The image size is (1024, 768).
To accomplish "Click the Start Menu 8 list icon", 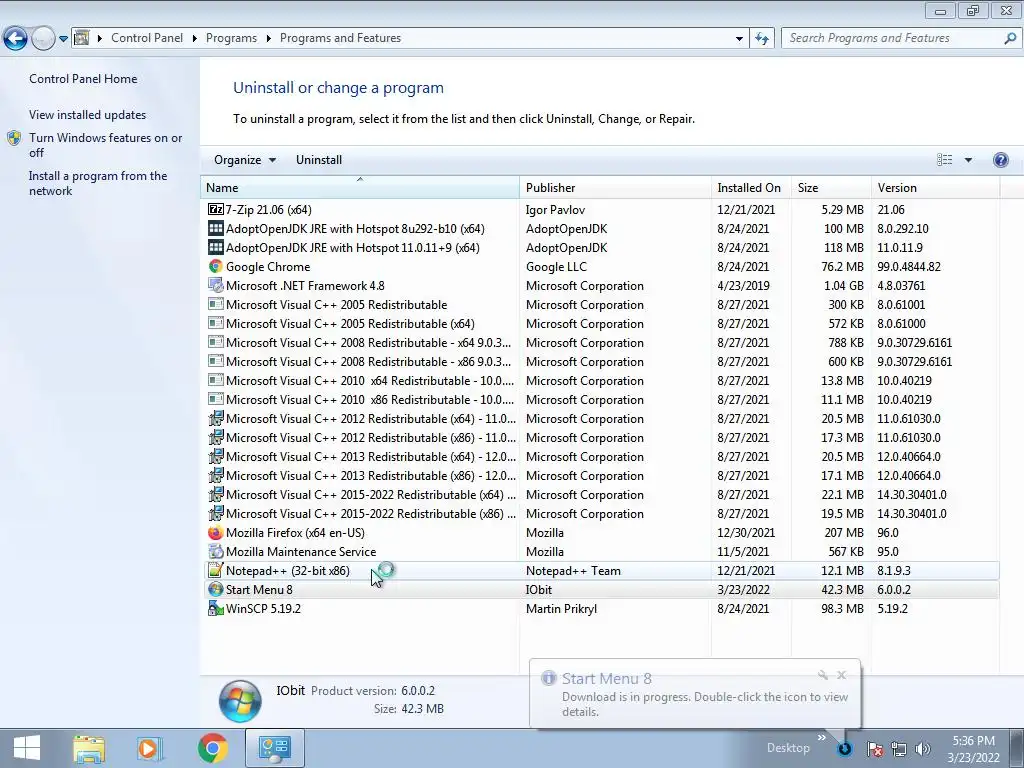I will tap(216, 590).
